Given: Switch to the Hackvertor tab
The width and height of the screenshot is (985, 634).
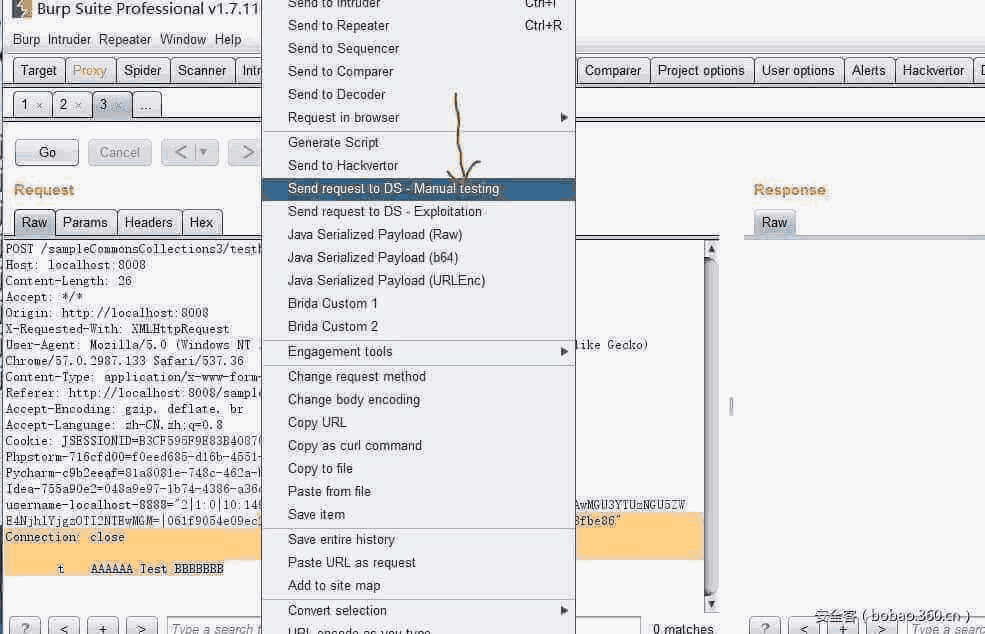Looking at the screenshot, I should pos(932,70).
